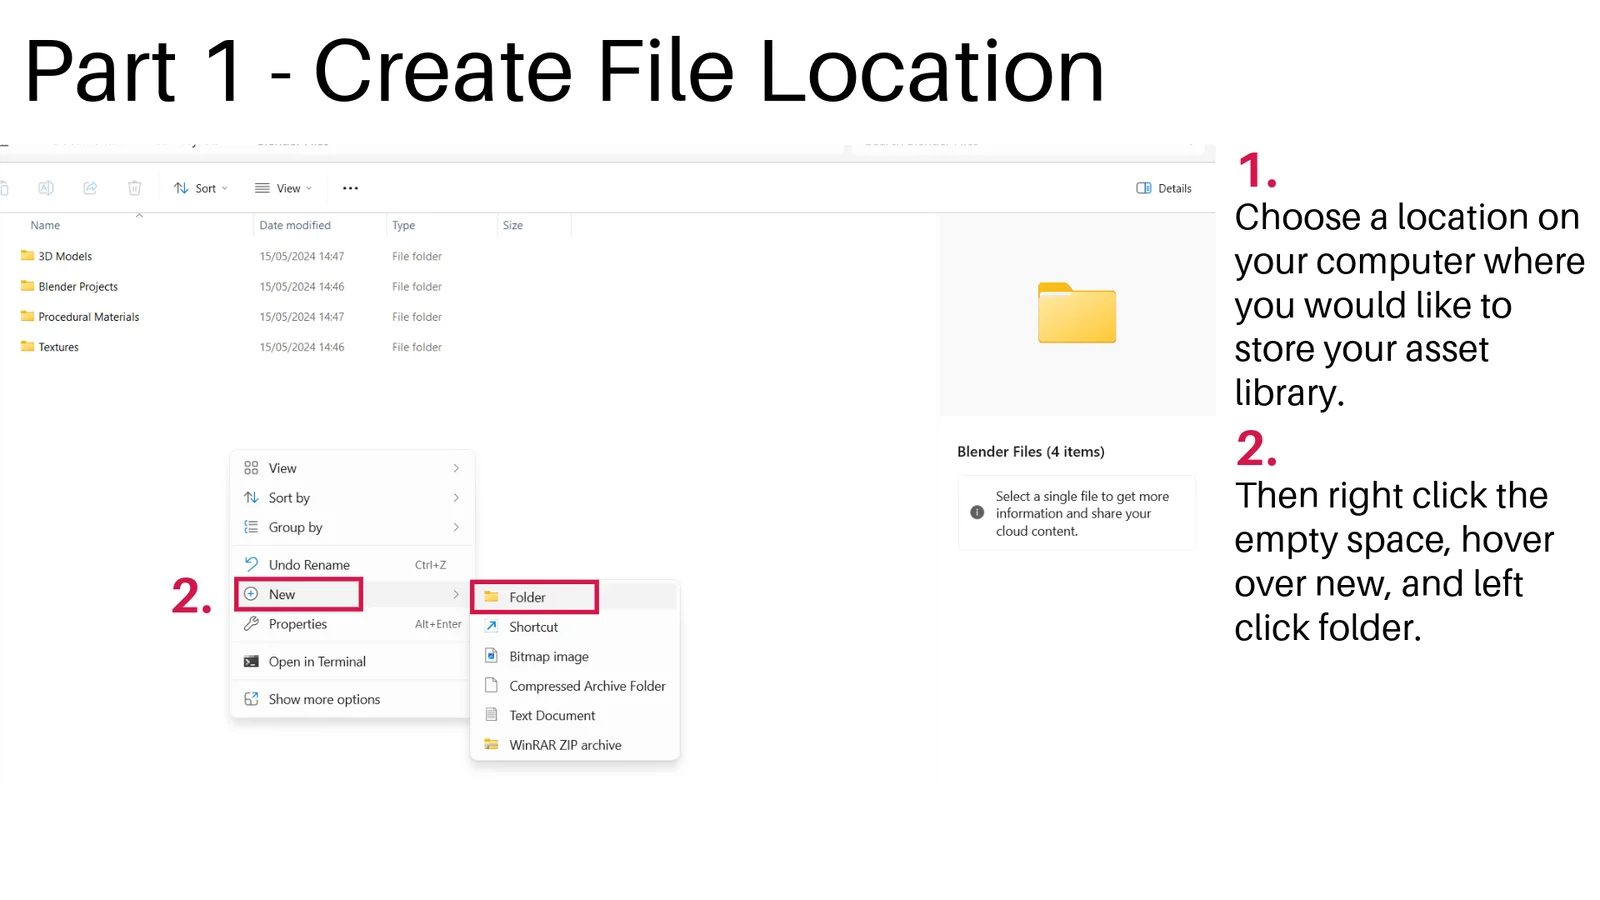Toggle the Name column sort direction

tap(45, 225)
